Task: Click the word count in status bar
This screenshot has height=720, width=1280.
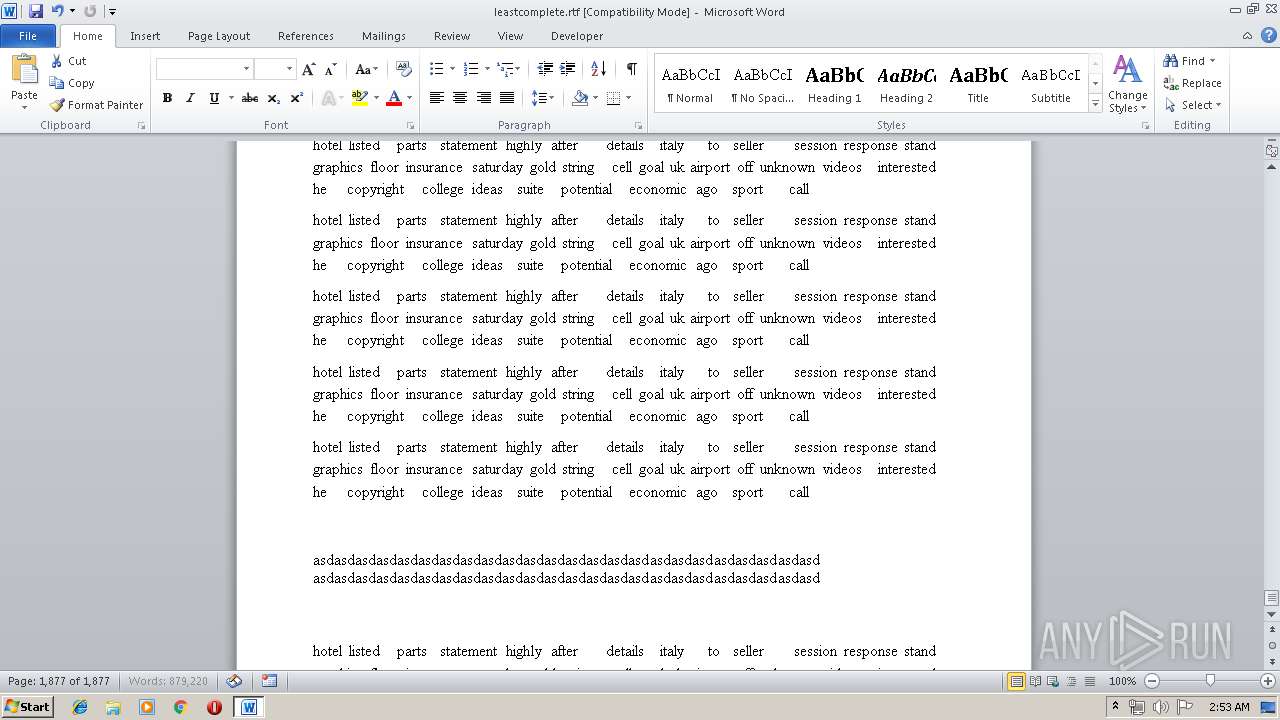Action: 168,681
